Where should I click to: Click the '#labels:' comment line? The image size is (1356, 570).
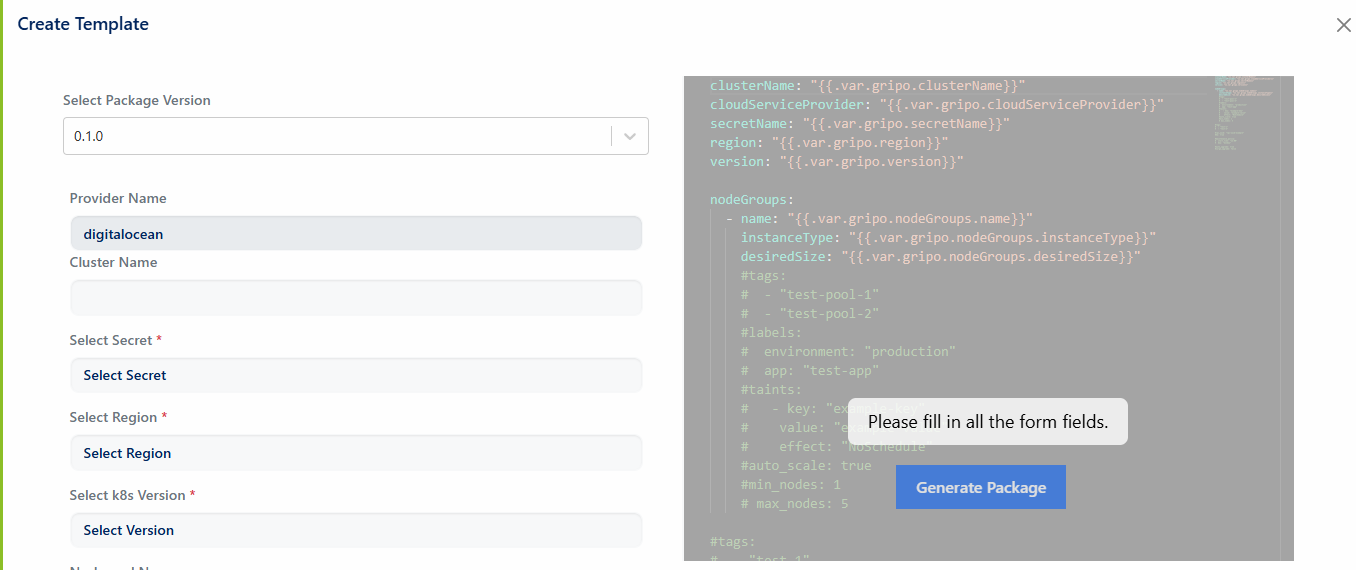[x=771, y=332]
